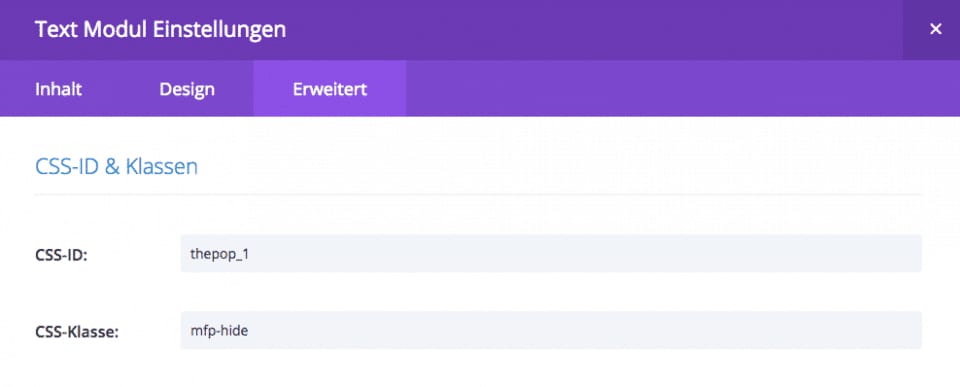Click empty space after mfp-hide in field
The image size is (960, 387).
582,330
